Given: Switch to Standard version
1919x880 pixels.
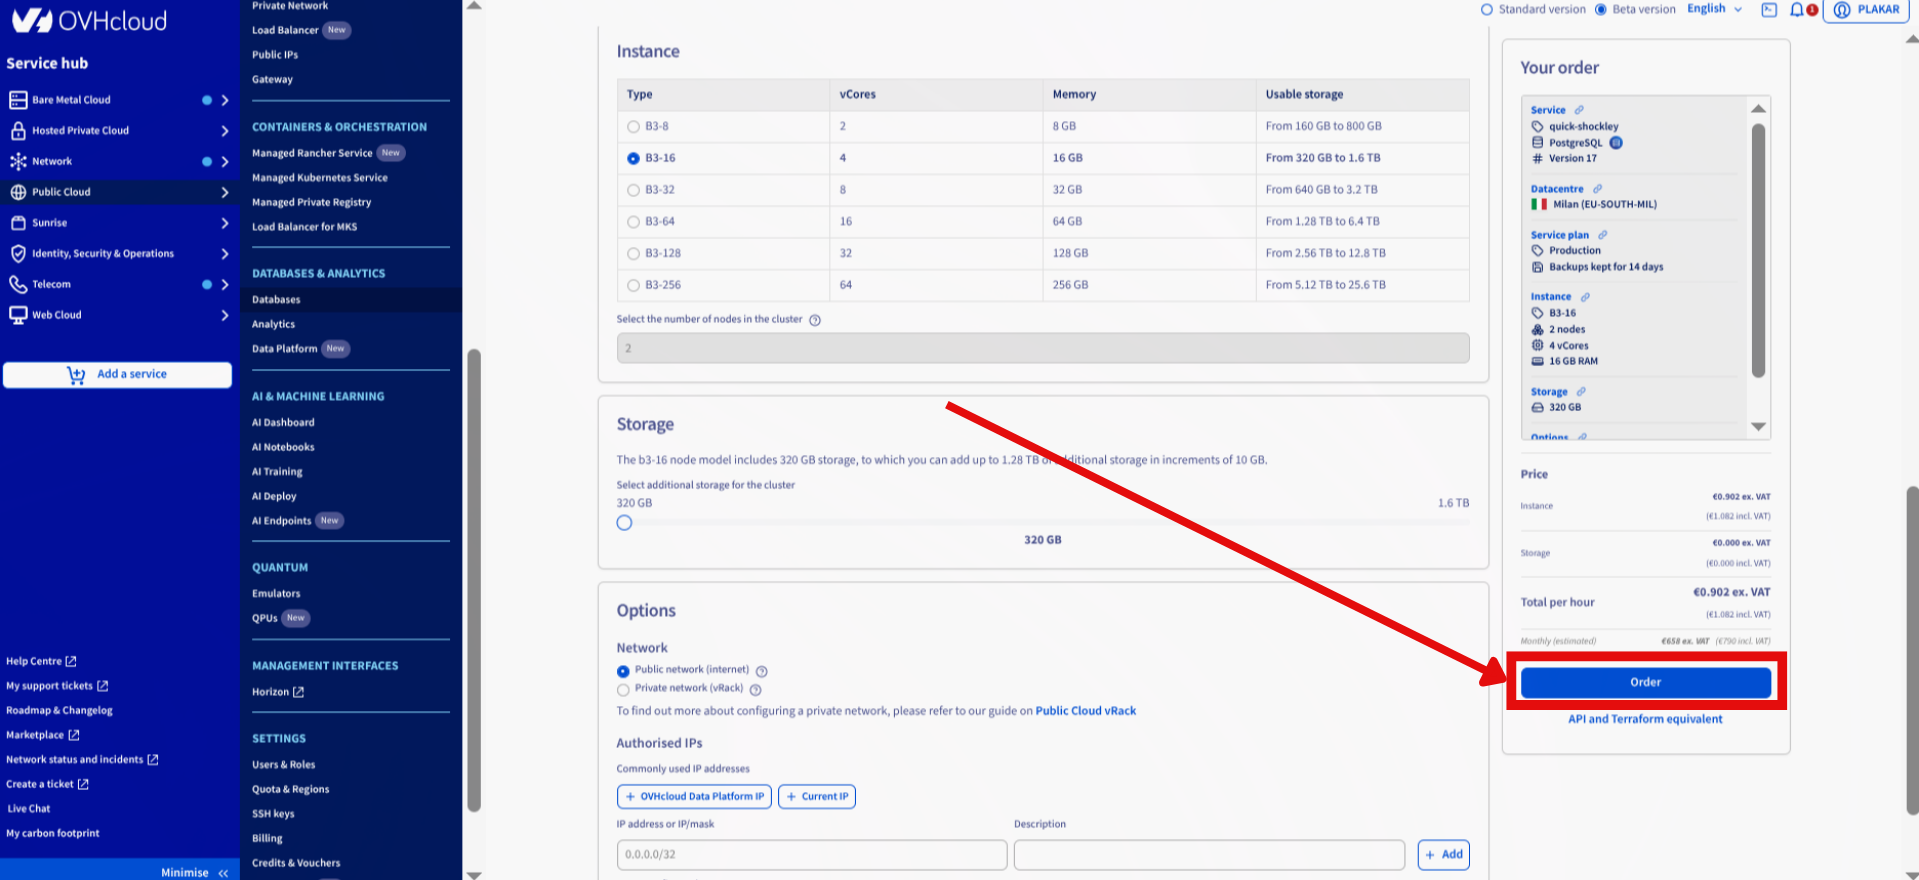Looking at the screenshot, I should tap(1487, 10).
